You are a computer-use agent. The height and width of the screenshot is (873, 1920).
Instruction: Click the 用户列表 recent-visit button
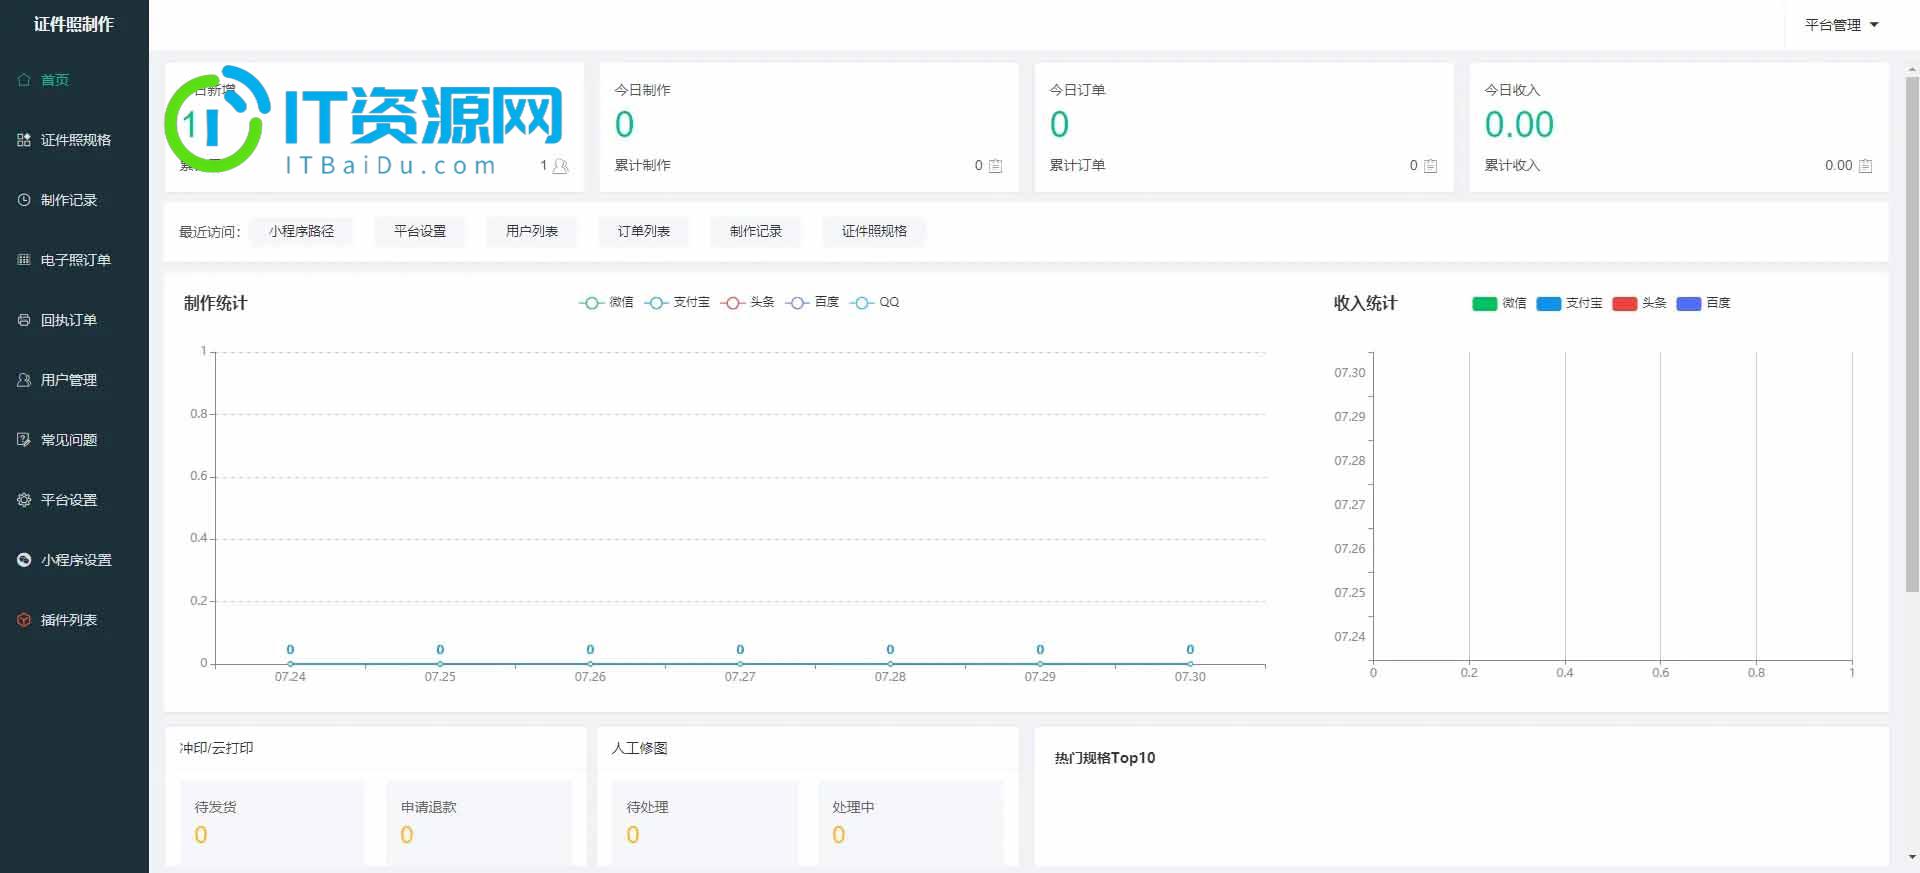tap(531, 231)
